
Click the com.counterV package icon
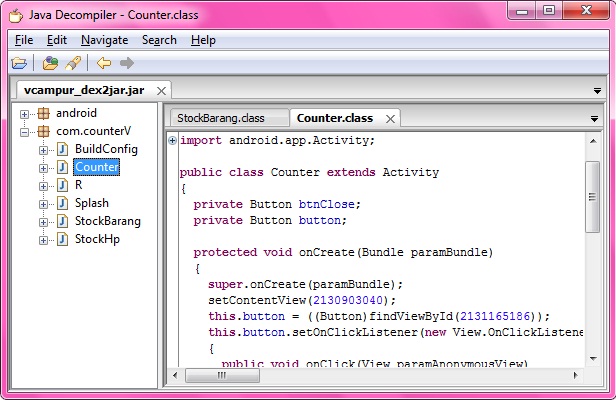tap(44, 131)
